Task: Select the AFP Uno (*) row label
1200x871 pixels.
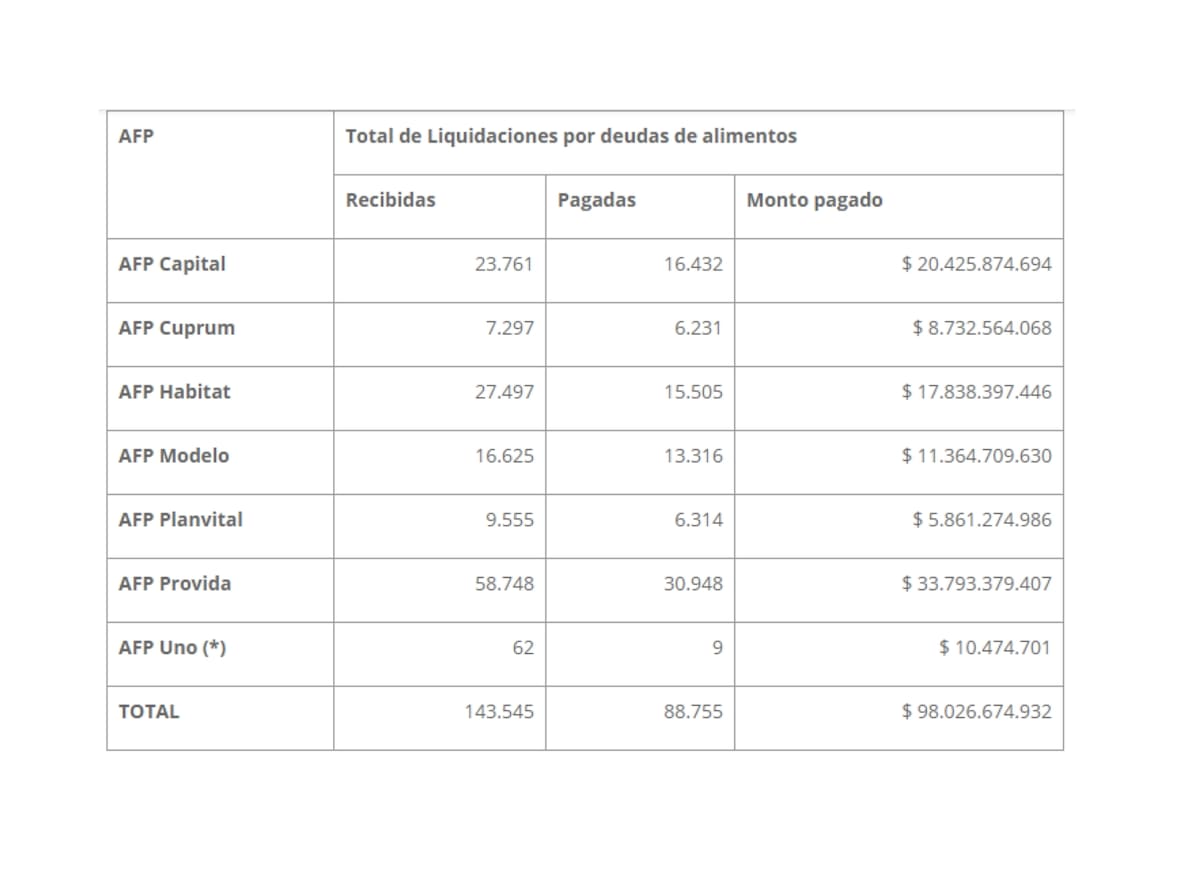Action: [x=172, y=648]
